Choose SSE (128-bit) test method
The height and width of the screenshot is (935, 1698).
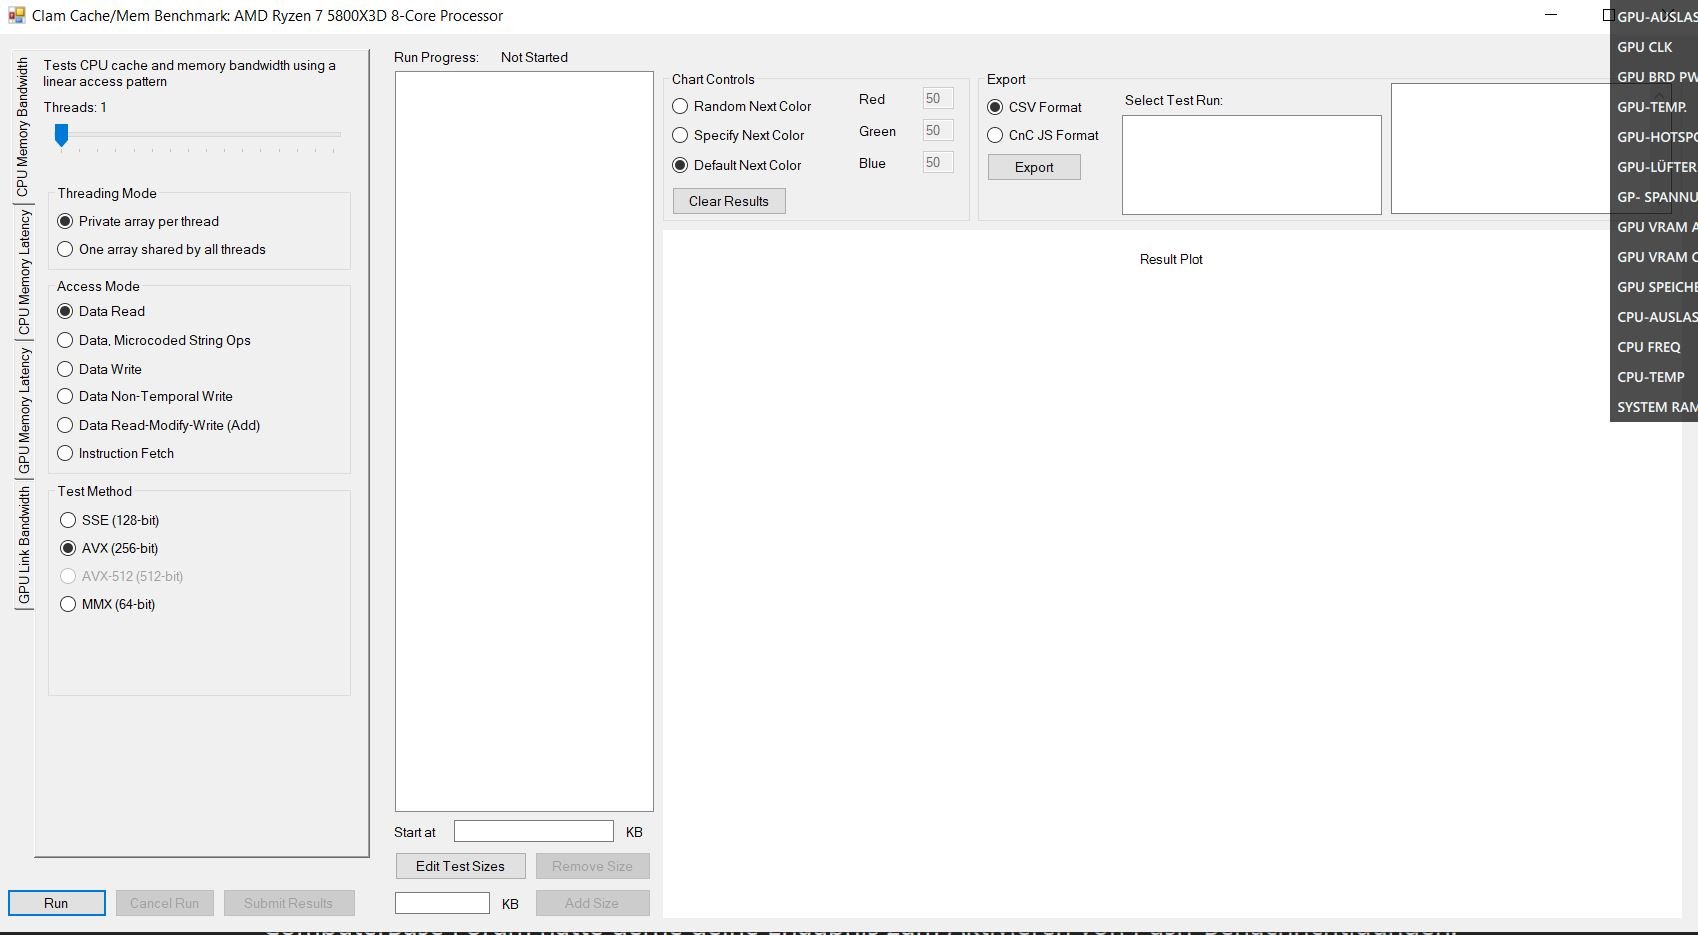(110, 520)
